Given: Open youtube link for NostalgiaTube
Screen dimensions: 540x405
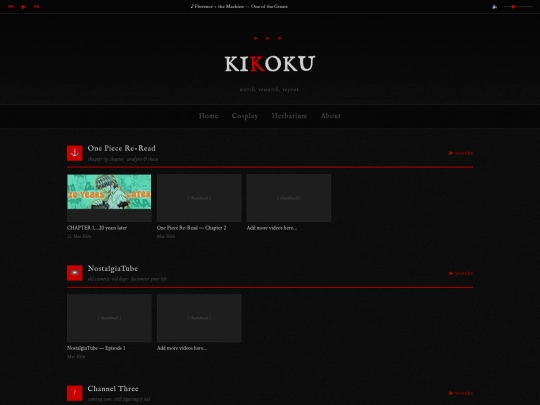Looking at the screenshot, I should point(461,273).
